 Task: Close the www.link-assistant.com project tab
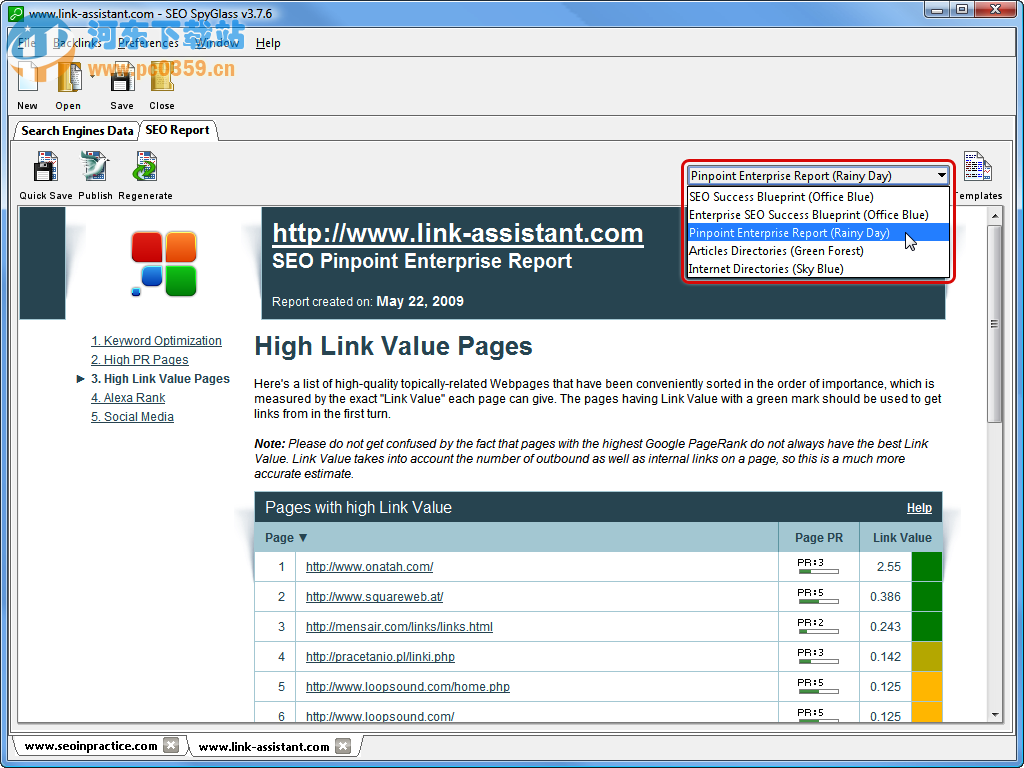[x=343, y=745]
